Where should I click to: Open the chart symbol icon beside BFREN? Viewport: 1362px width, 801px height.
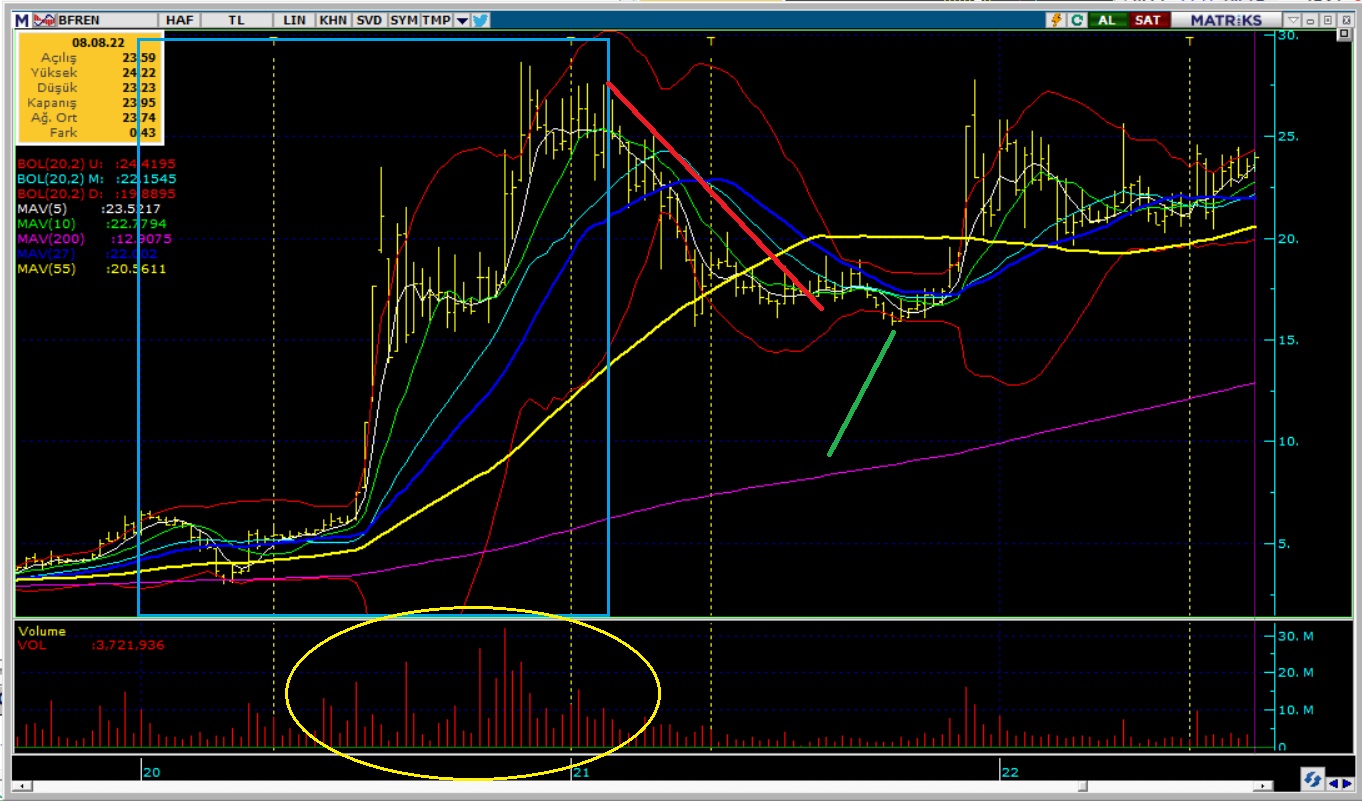[44, 20]
